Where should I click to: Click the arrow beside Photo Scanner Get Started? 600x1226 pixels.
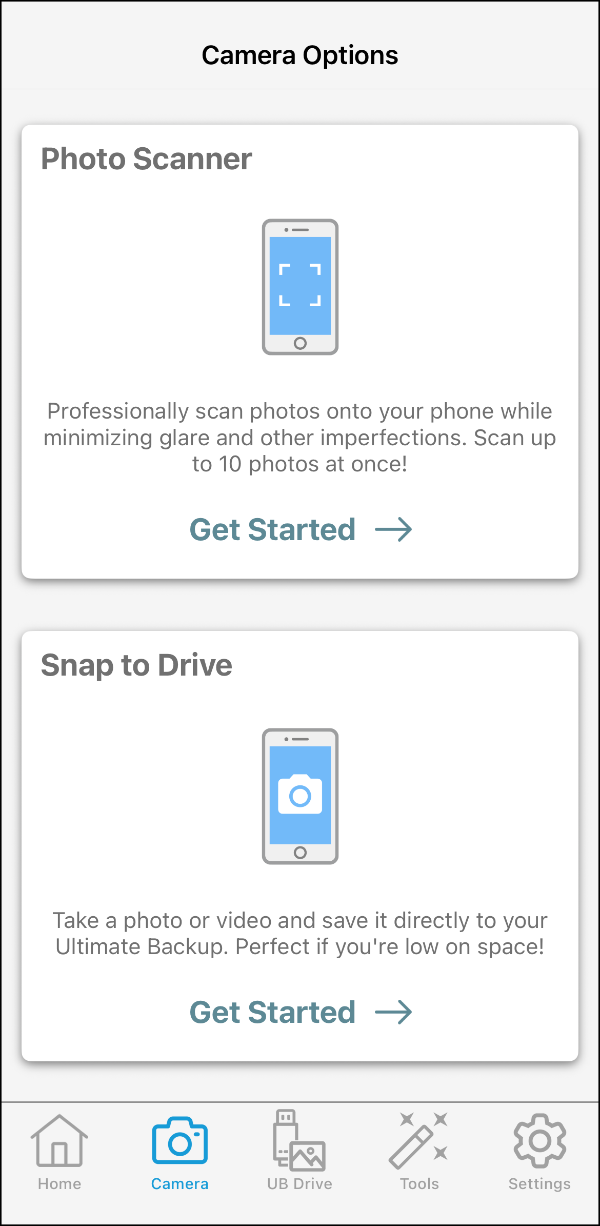tap(394, 530)
